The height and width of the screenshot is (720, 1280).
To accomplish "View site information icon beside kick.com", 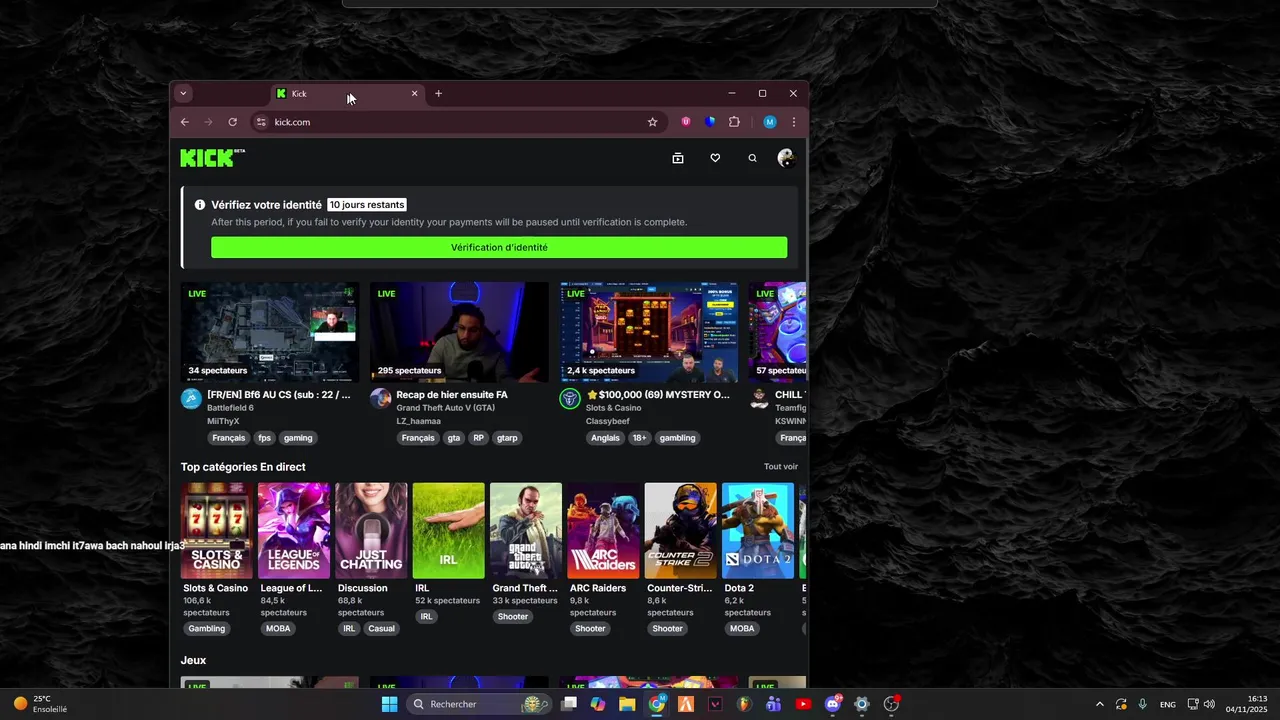I will pos(261,122).
